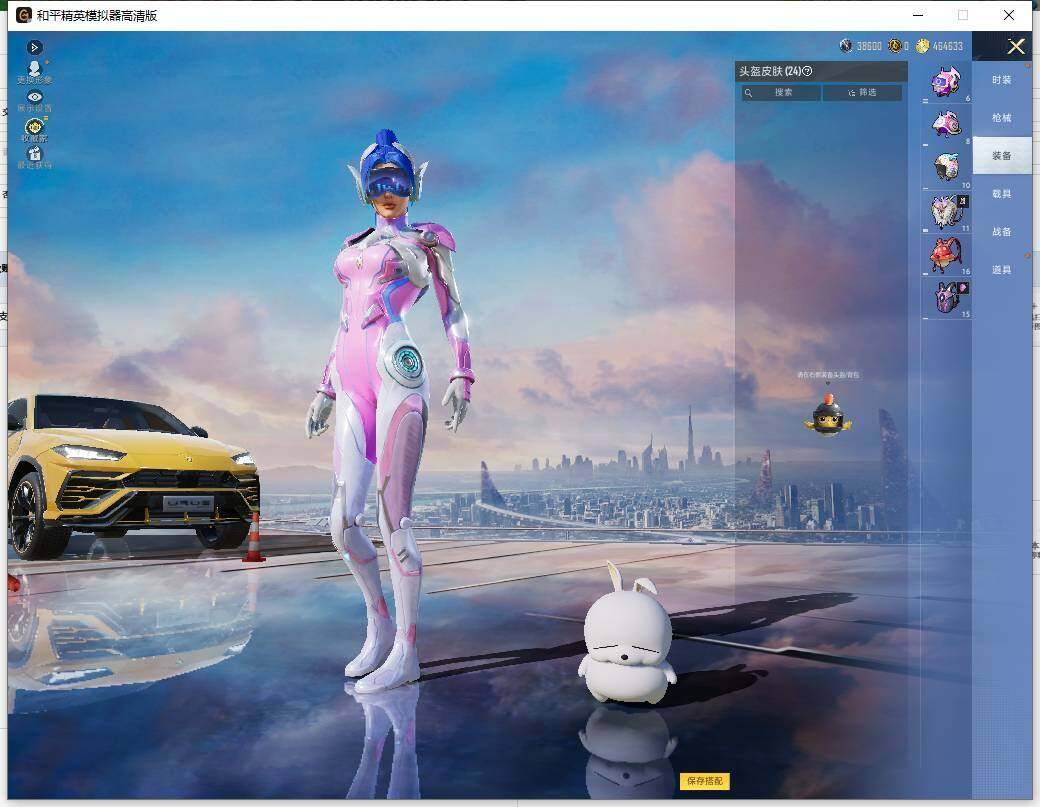Image resolution: width=1040 pixels, height=807 pixels.
Task: Close the emulator window
Action: tap(1009, 15)
